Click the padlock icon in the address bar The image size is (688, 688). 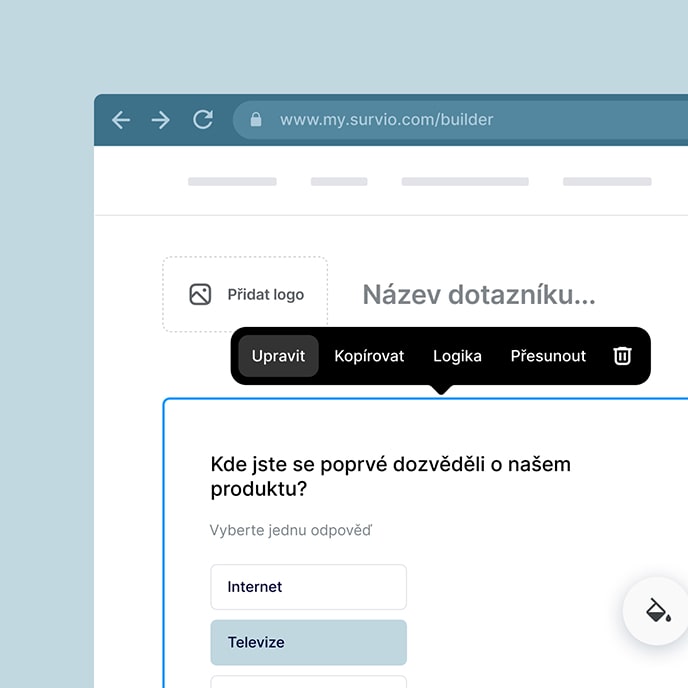[x=256, y=120]
